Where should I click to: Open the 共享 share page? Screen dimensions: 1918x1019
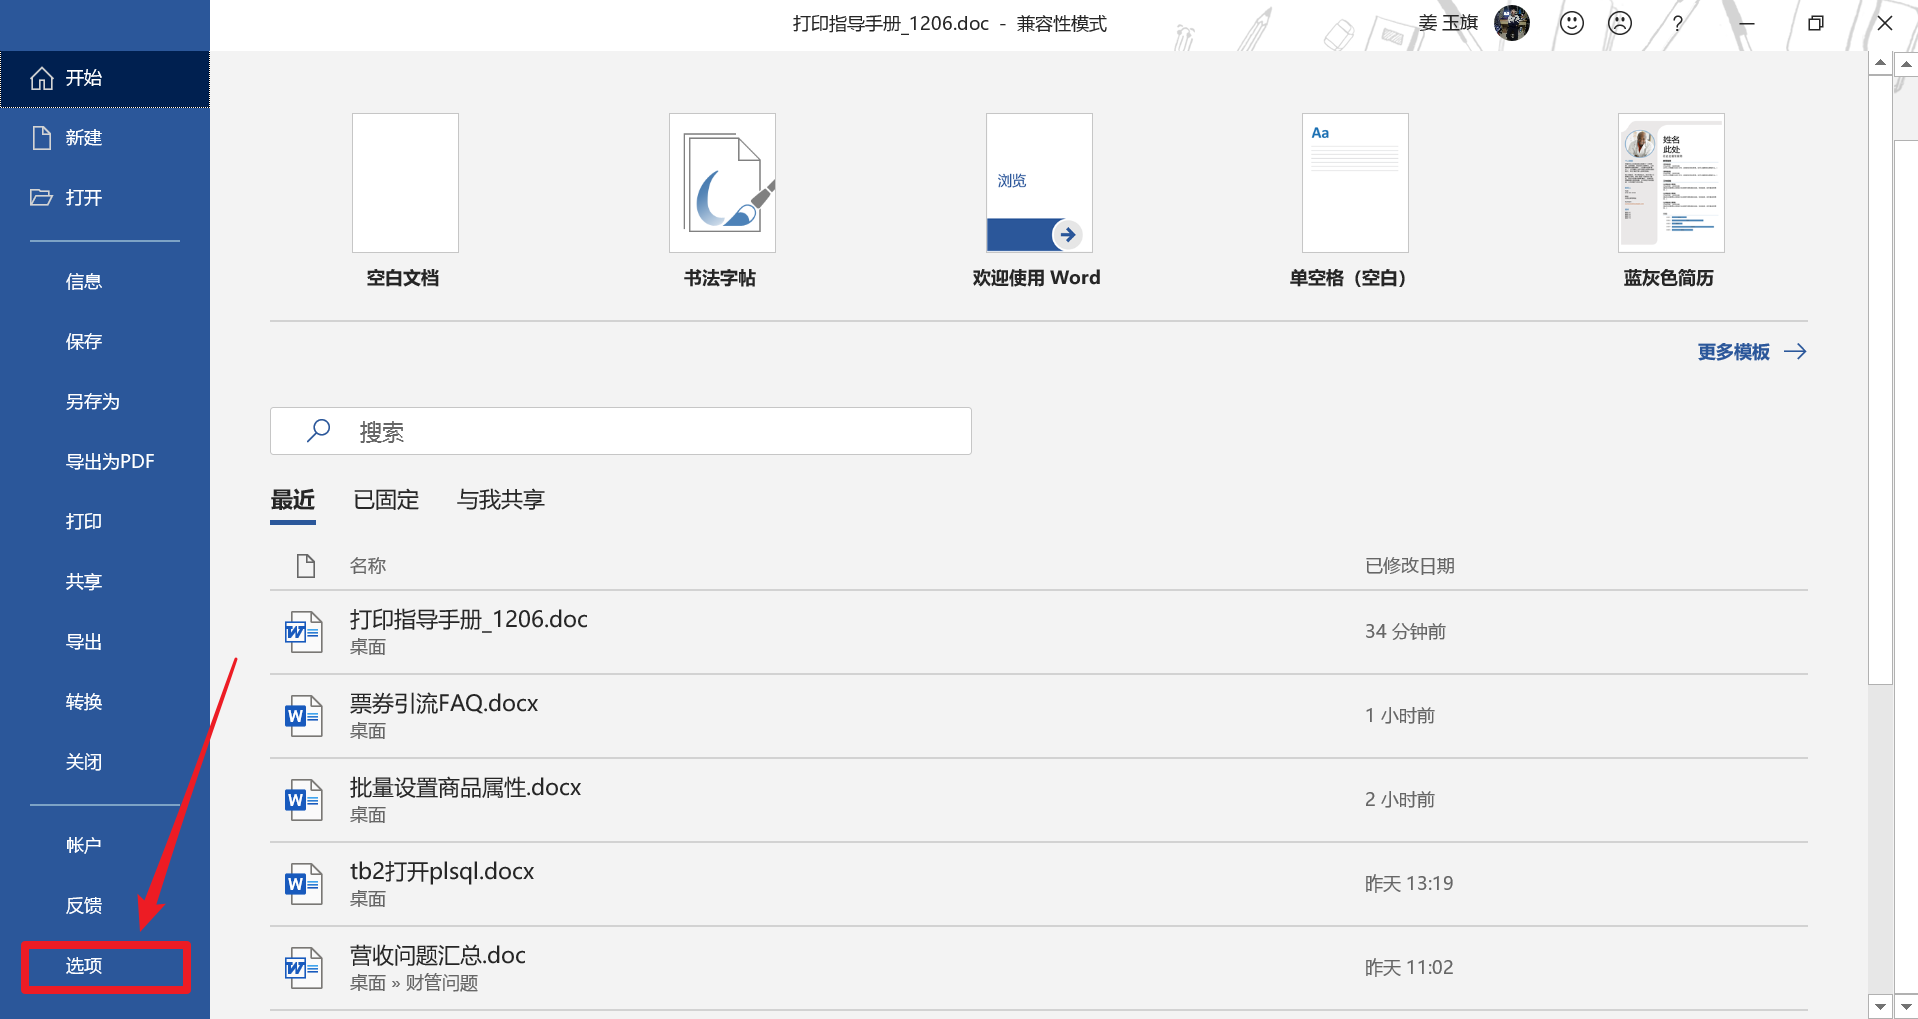105,582
